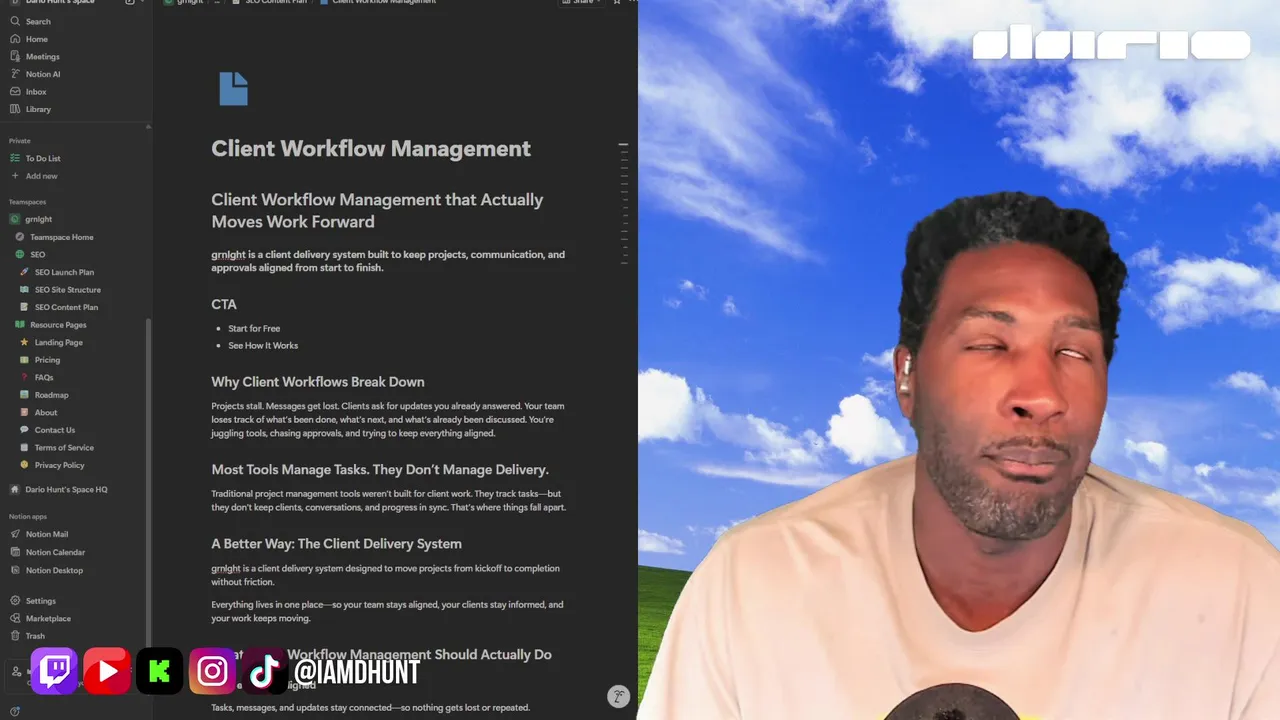Collapse the Notion apps section header
The width and height of the screenshot is (1280, 720).
point(28,516)
